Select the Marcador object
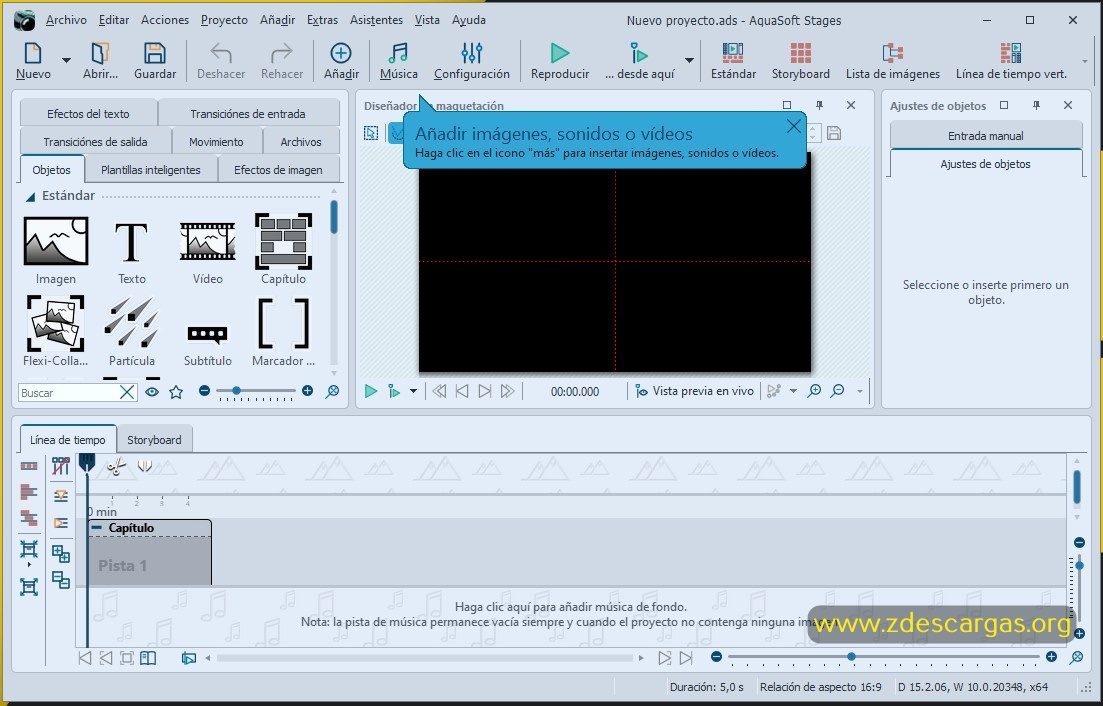 283,331
